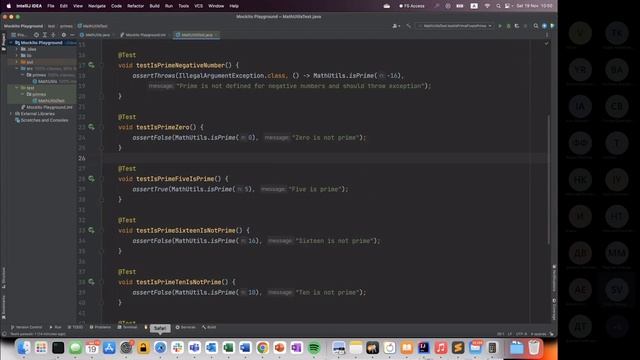Viewport: 640px width, 360px height.
Task: Open the Build tool window
Action: click(x=209, y=327)
